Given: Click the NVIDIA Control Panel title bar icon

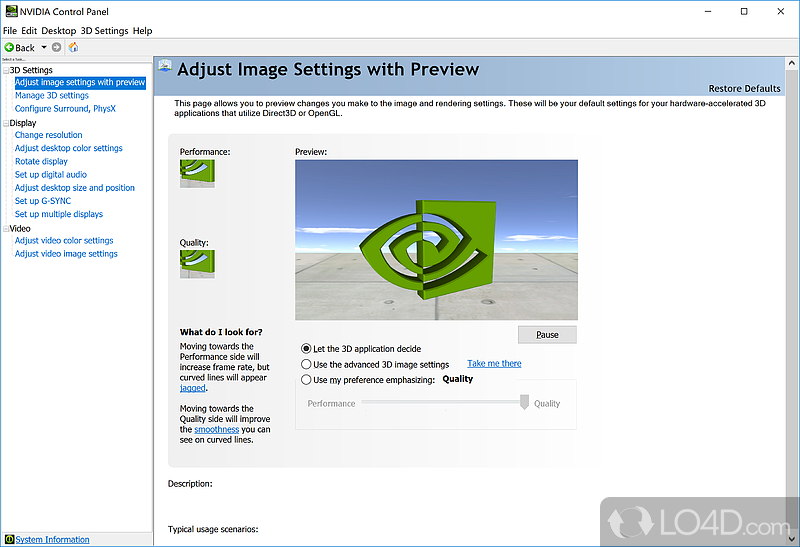Looking at the screenshot, I should 11,11.
